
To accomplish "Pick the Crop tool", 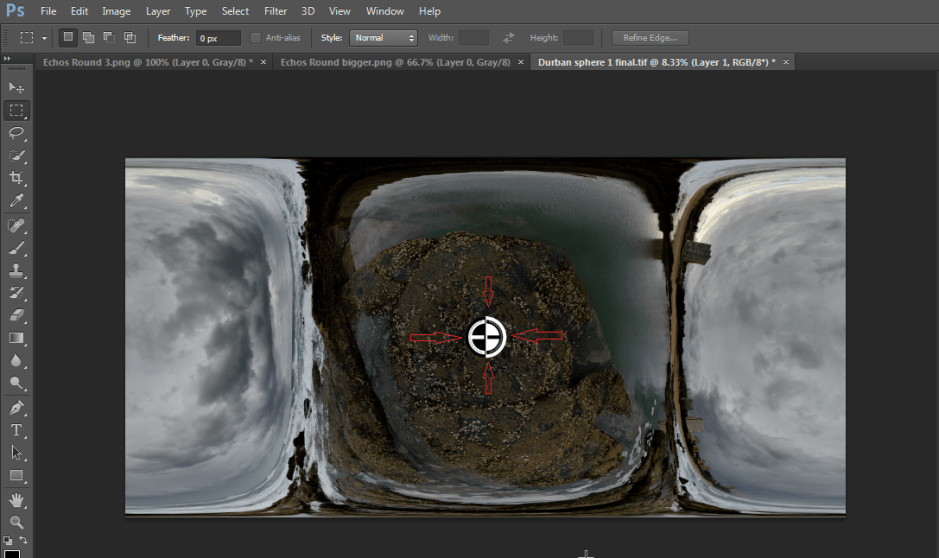I will click(x=16, y=178).
